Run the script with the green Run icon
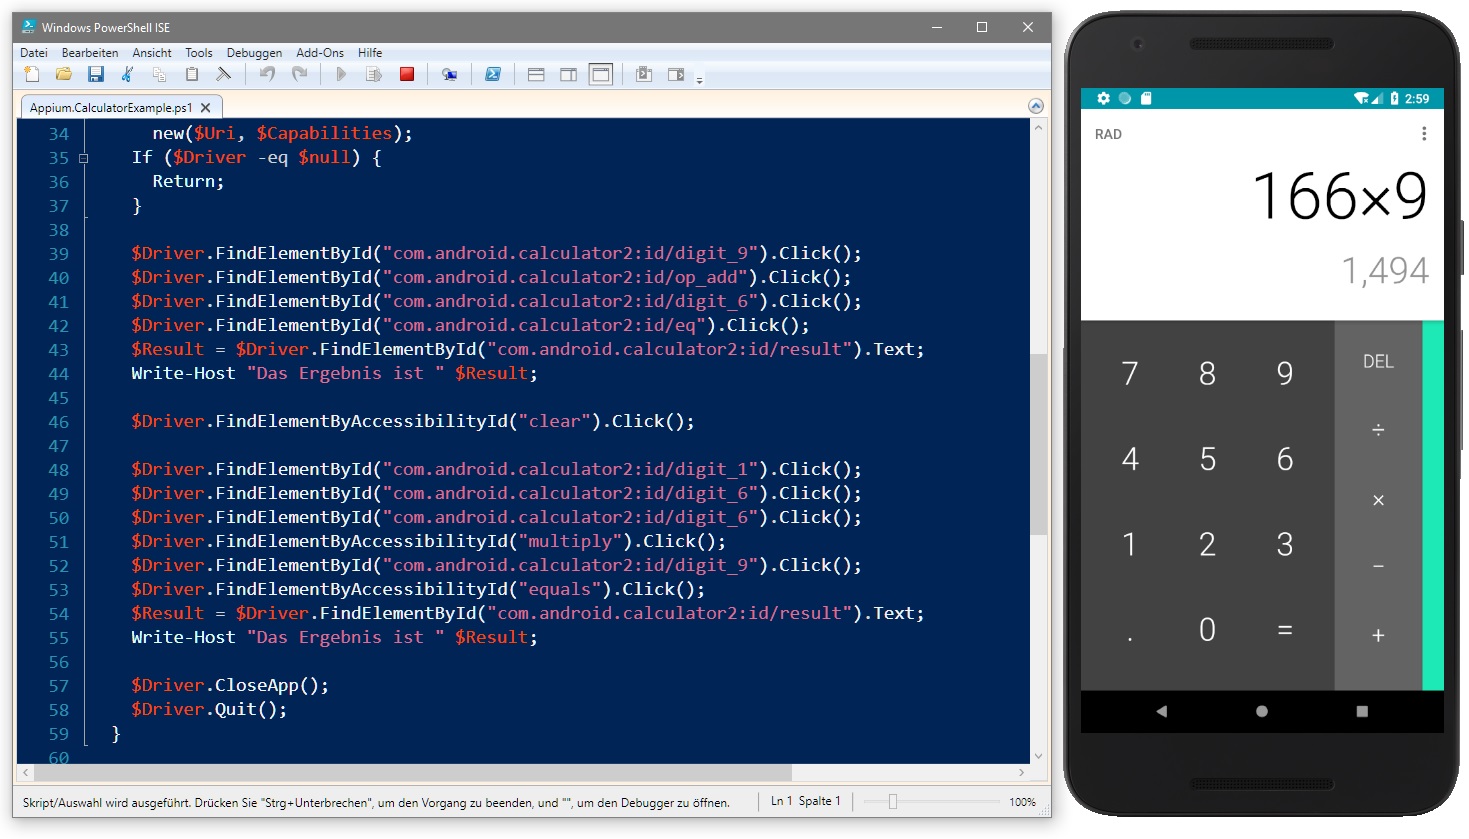1469x839 pixels. coord(341,74)
